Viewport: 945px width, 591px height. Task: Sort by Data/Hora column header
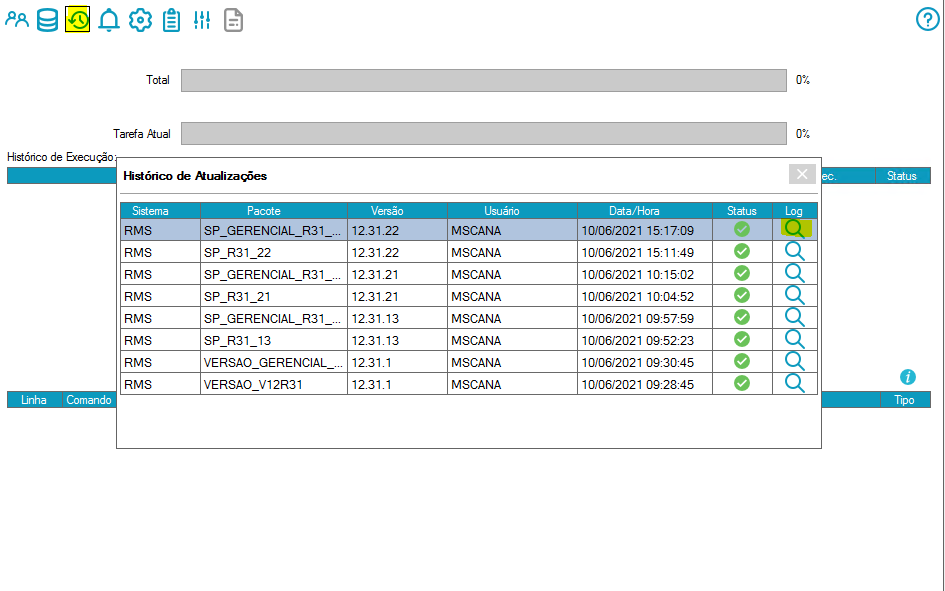(645, 211)
